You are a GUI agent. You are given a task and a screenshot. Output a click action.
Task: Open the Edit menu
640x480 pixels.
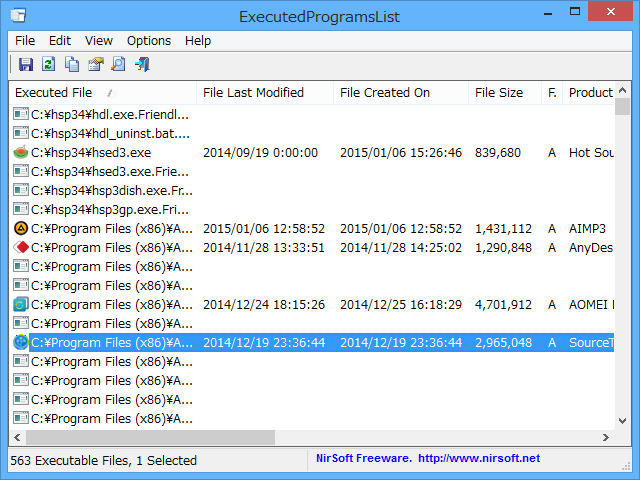(x=60, y=41)
